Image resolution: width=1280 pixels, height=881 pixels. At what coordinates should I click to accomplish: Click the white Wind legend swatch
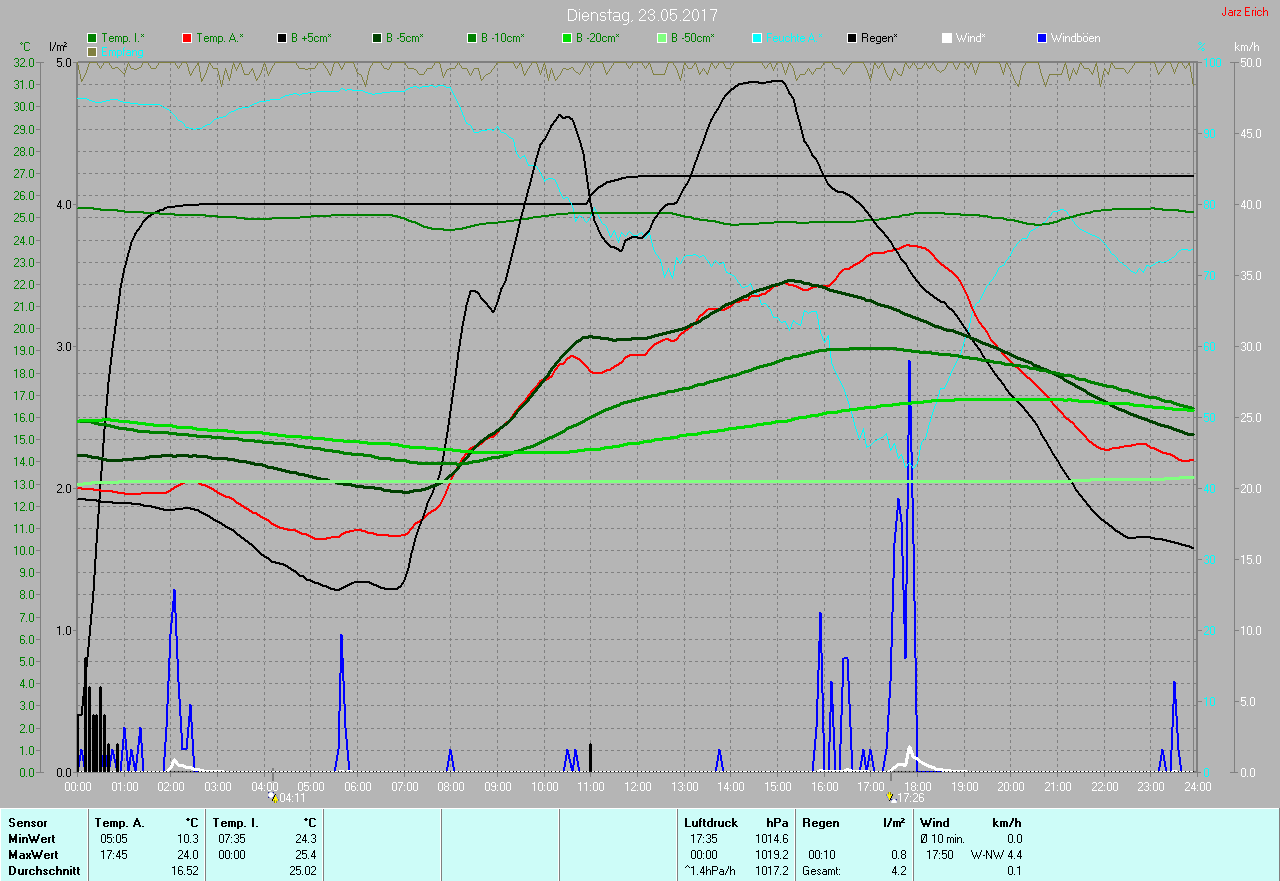coord(947,38)
